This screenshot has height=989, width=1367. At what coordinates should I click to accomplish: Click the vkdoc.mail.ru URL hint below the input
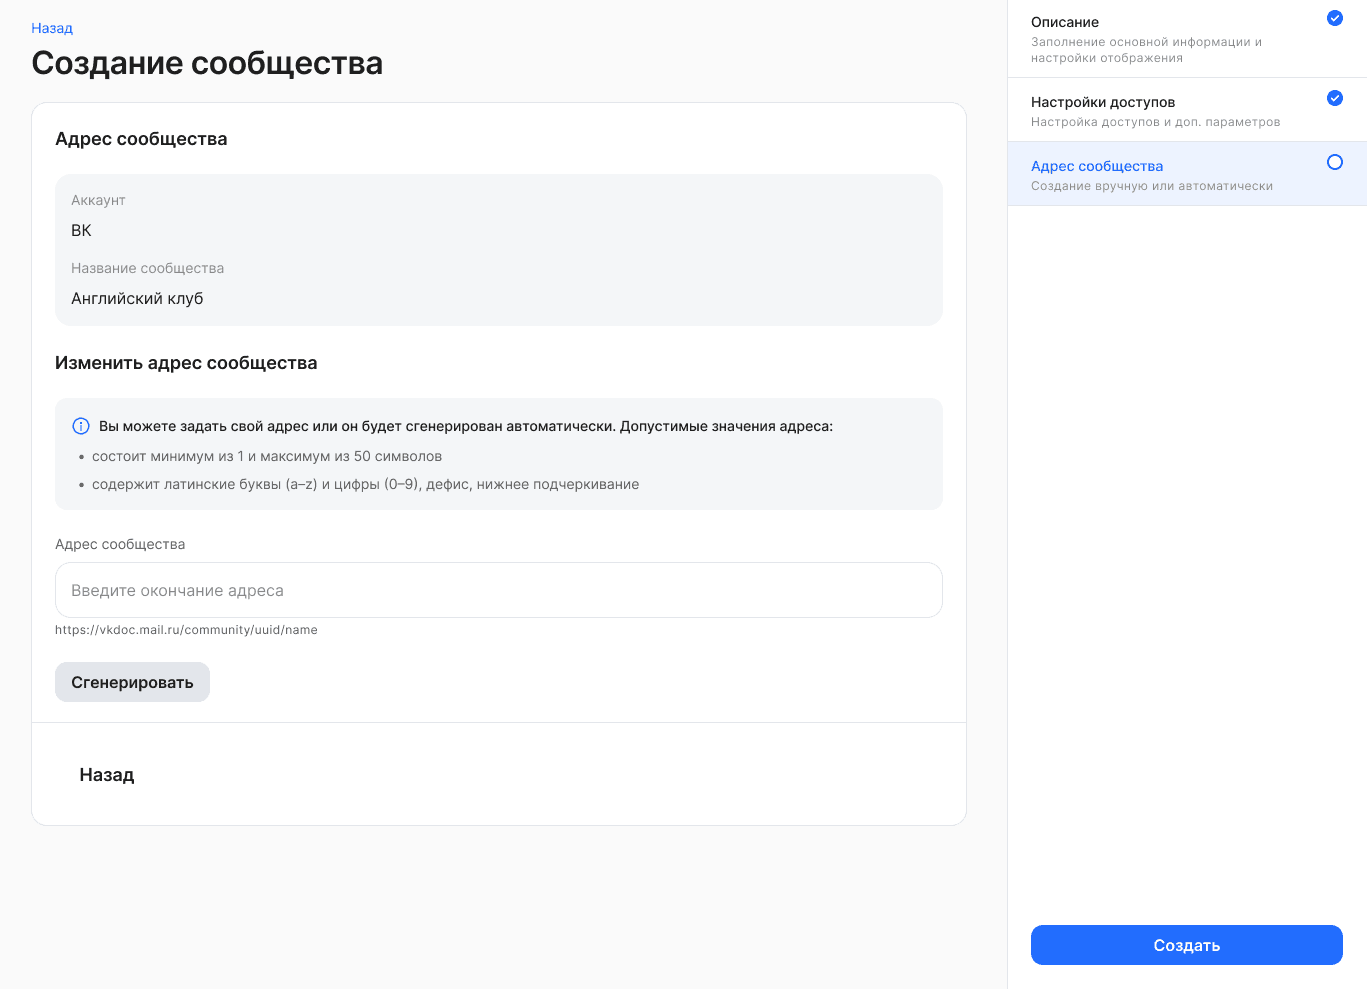pos(186,629)
